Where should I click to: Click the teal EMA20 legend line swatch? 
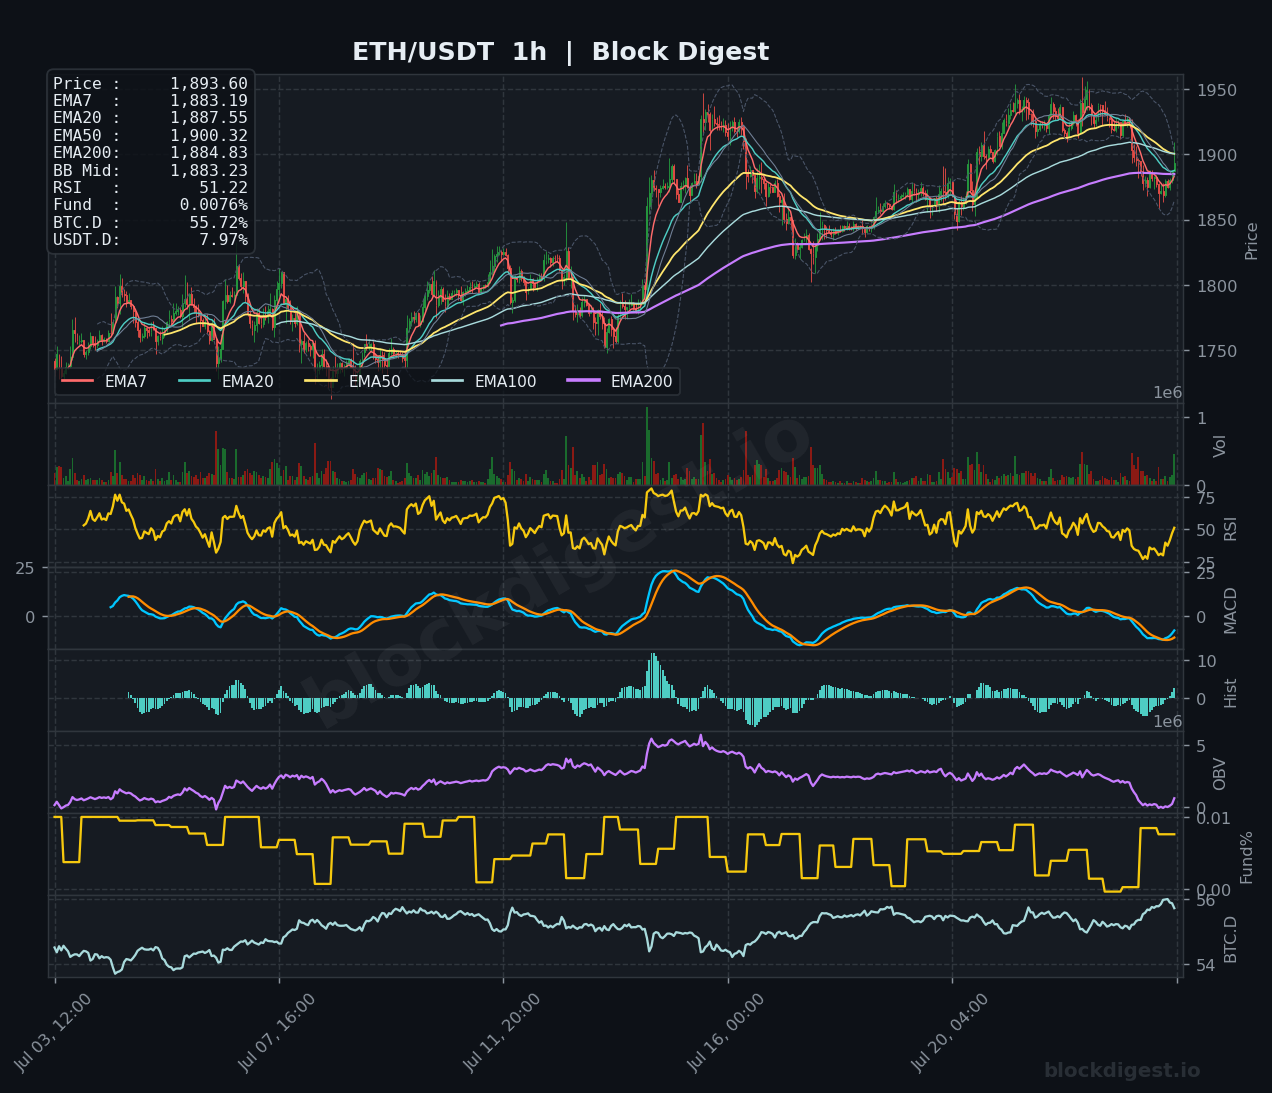(x=194, y=382)
